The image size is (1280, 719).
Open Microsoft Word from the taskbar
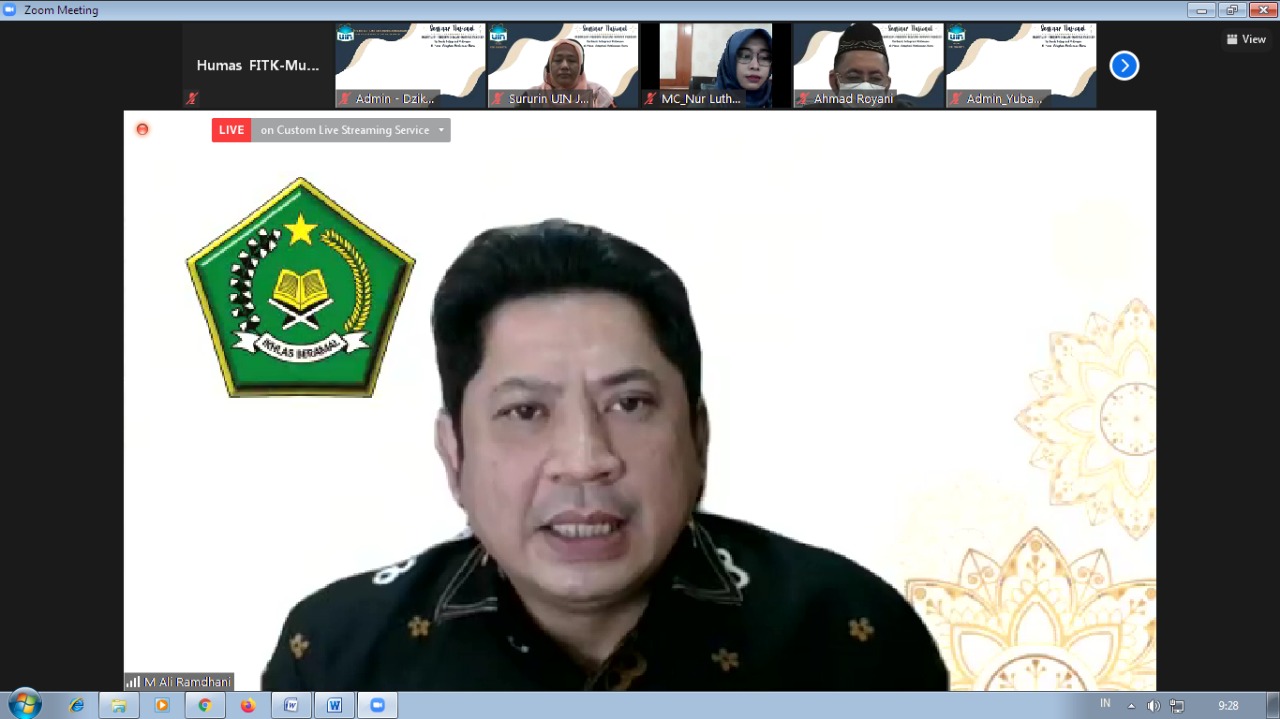(x=334, y=705)
